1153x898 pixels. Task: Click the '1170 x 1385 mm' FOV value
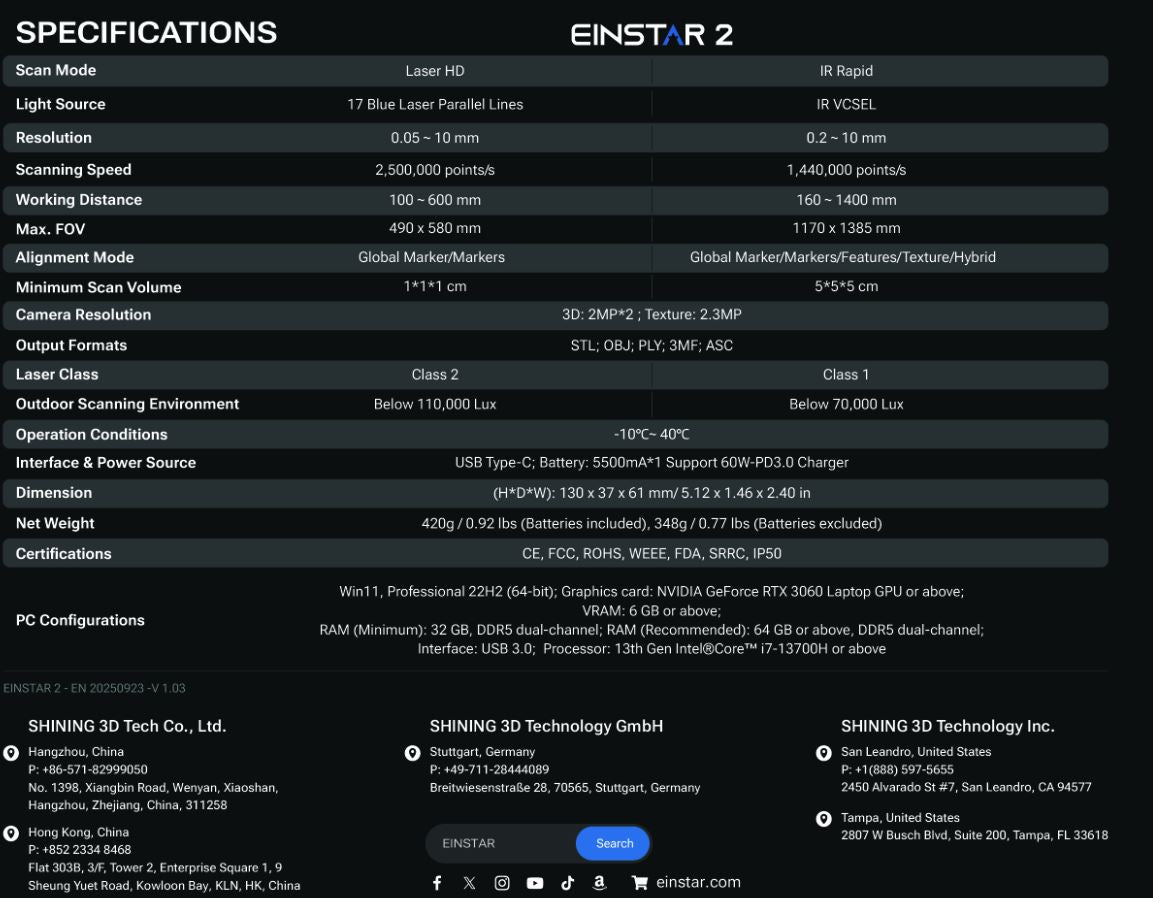click(x=846, y=228)
